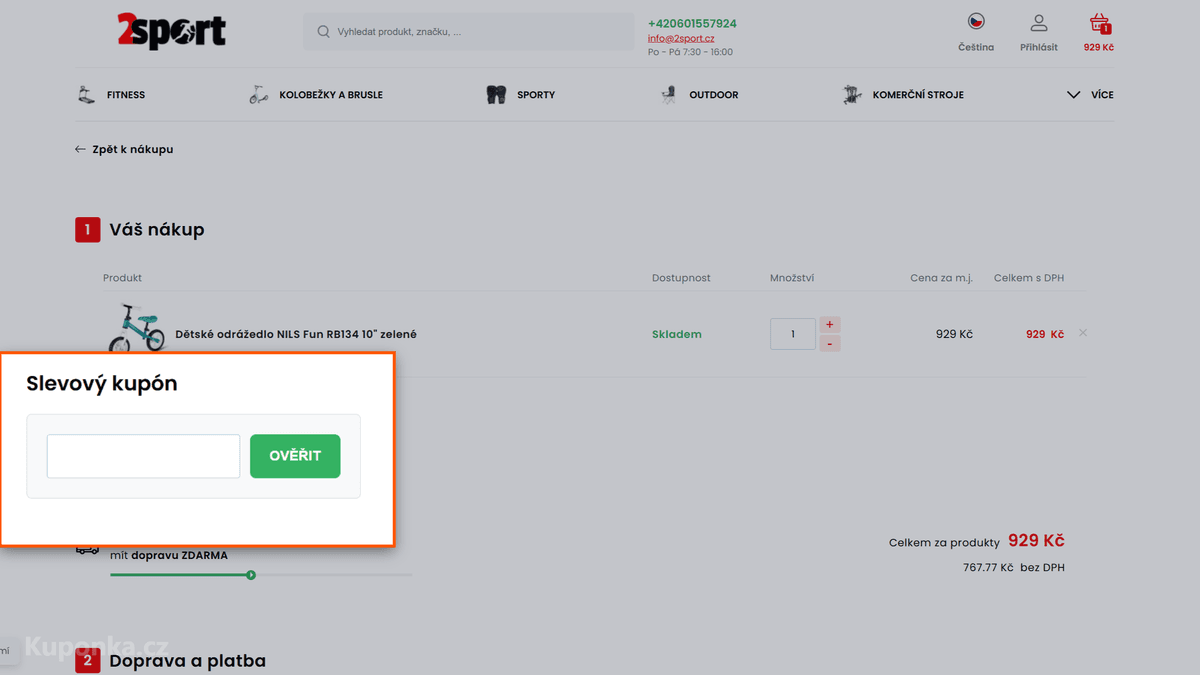This screenshot has width=1200, height=675.
Task: Click the Přihlásit user icon
Action: point(1039,22)
